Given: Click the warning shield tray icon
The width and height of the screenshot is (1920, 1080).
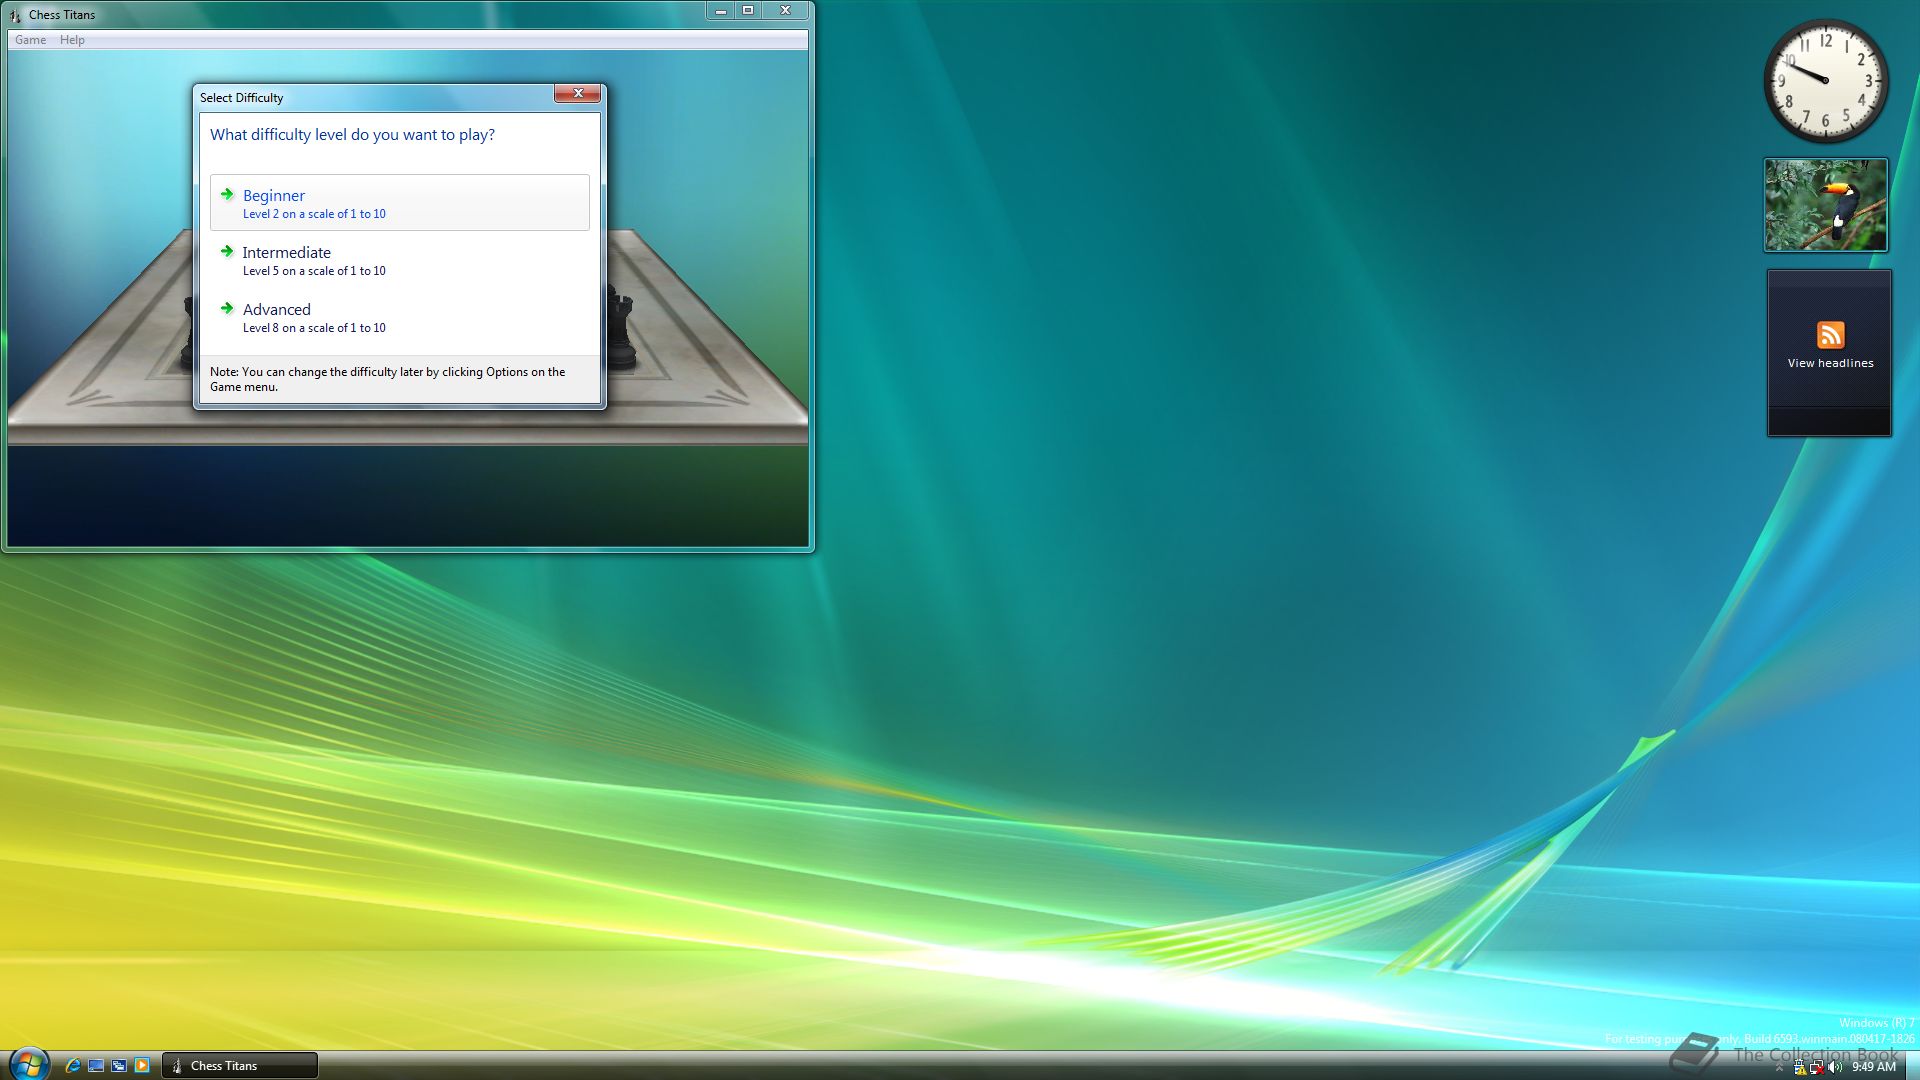Looking at the screenshot, I should pos(1800,1067).
